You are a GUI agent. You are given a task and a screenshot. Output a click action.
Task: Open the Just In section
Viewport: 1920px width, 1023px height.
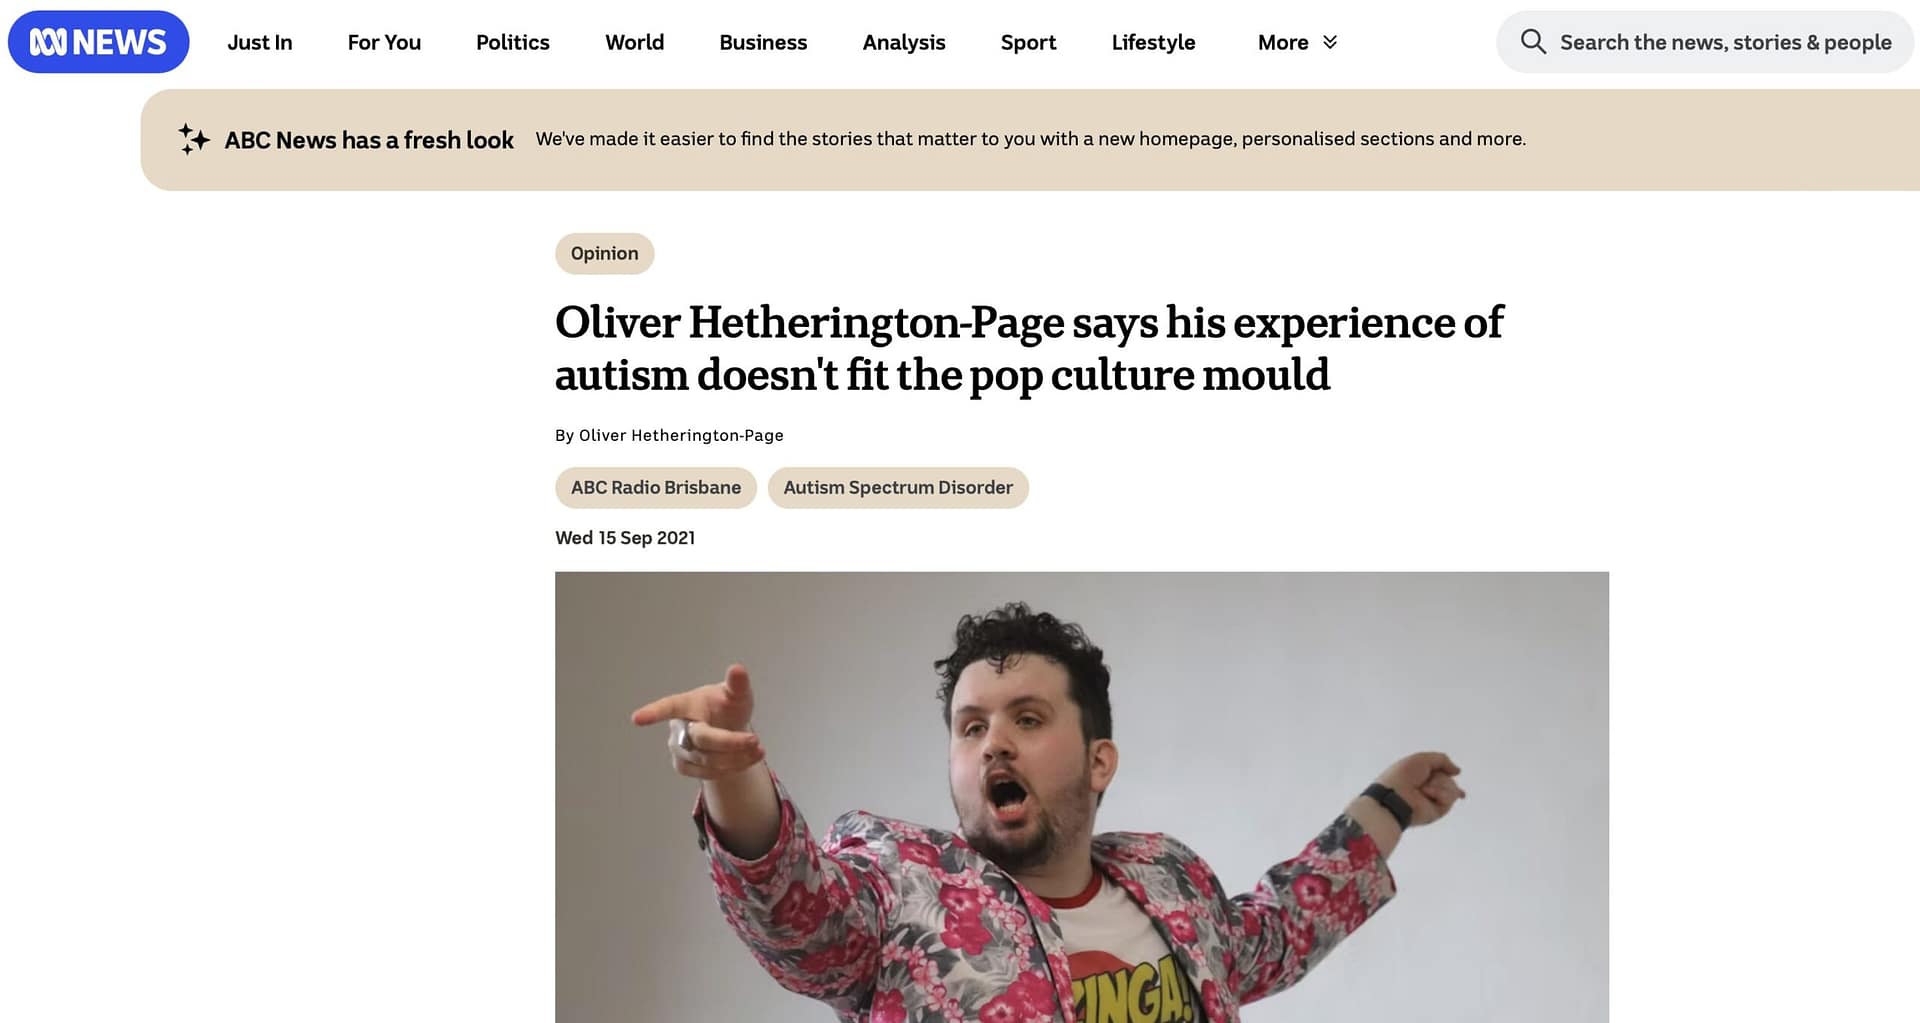(260, 42)
